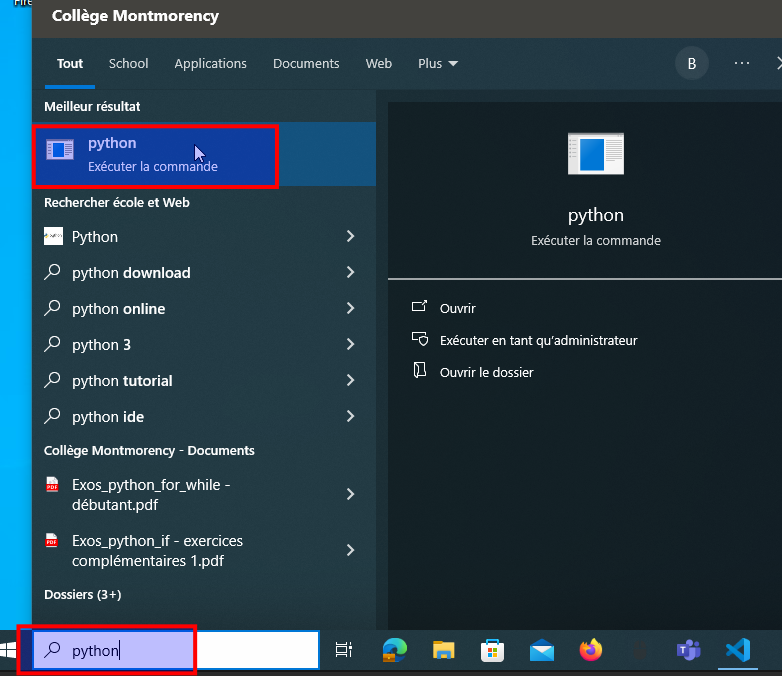Click the Dossiers (3+) section header
782x676 pixels.
[x=83, y=594]
